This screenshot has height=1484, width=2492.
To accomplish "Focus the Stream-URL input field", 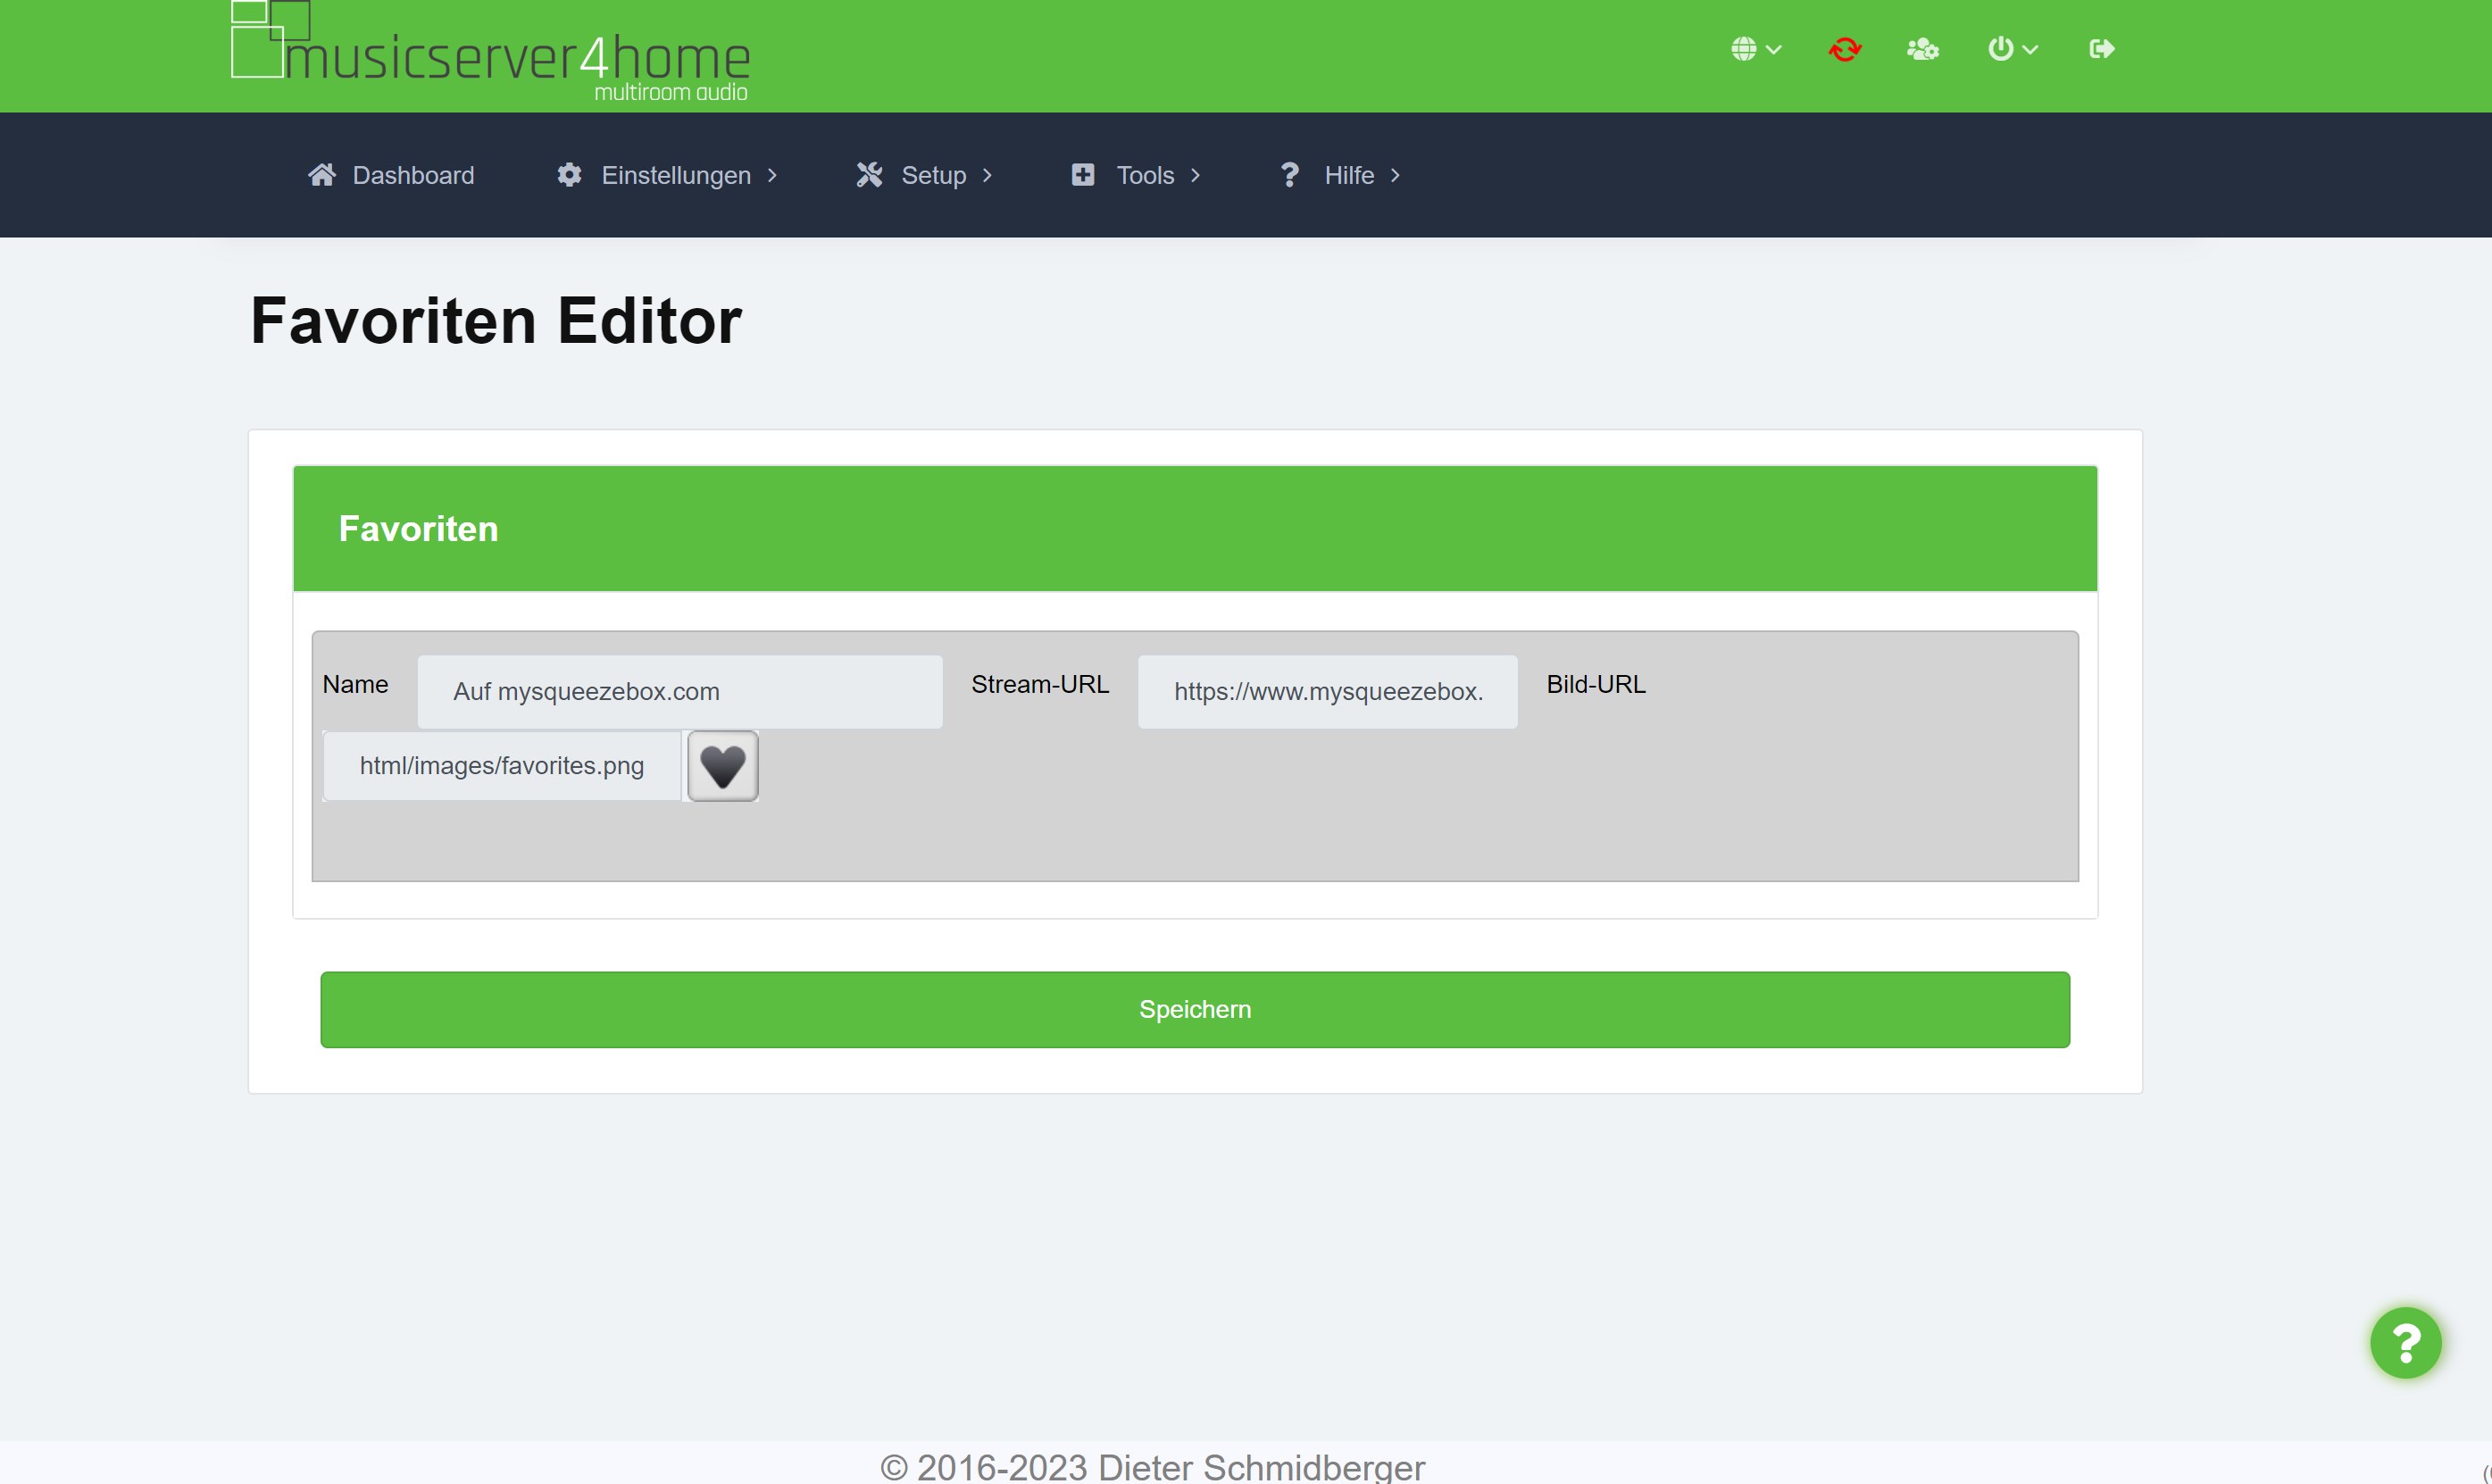I will point(1326,691).
